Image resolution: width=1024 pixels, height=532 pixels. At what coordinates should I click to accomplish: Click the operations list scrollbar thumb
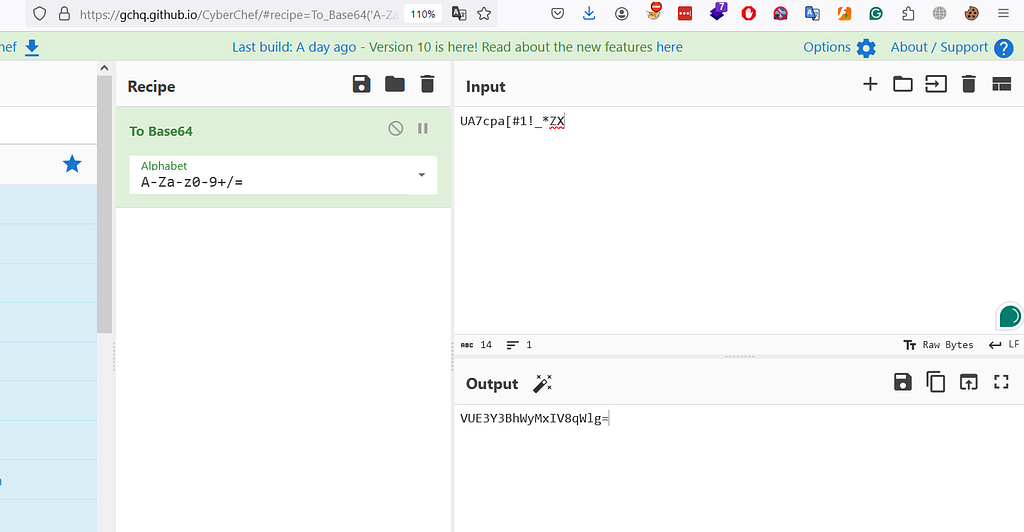[x=104, y=204]
